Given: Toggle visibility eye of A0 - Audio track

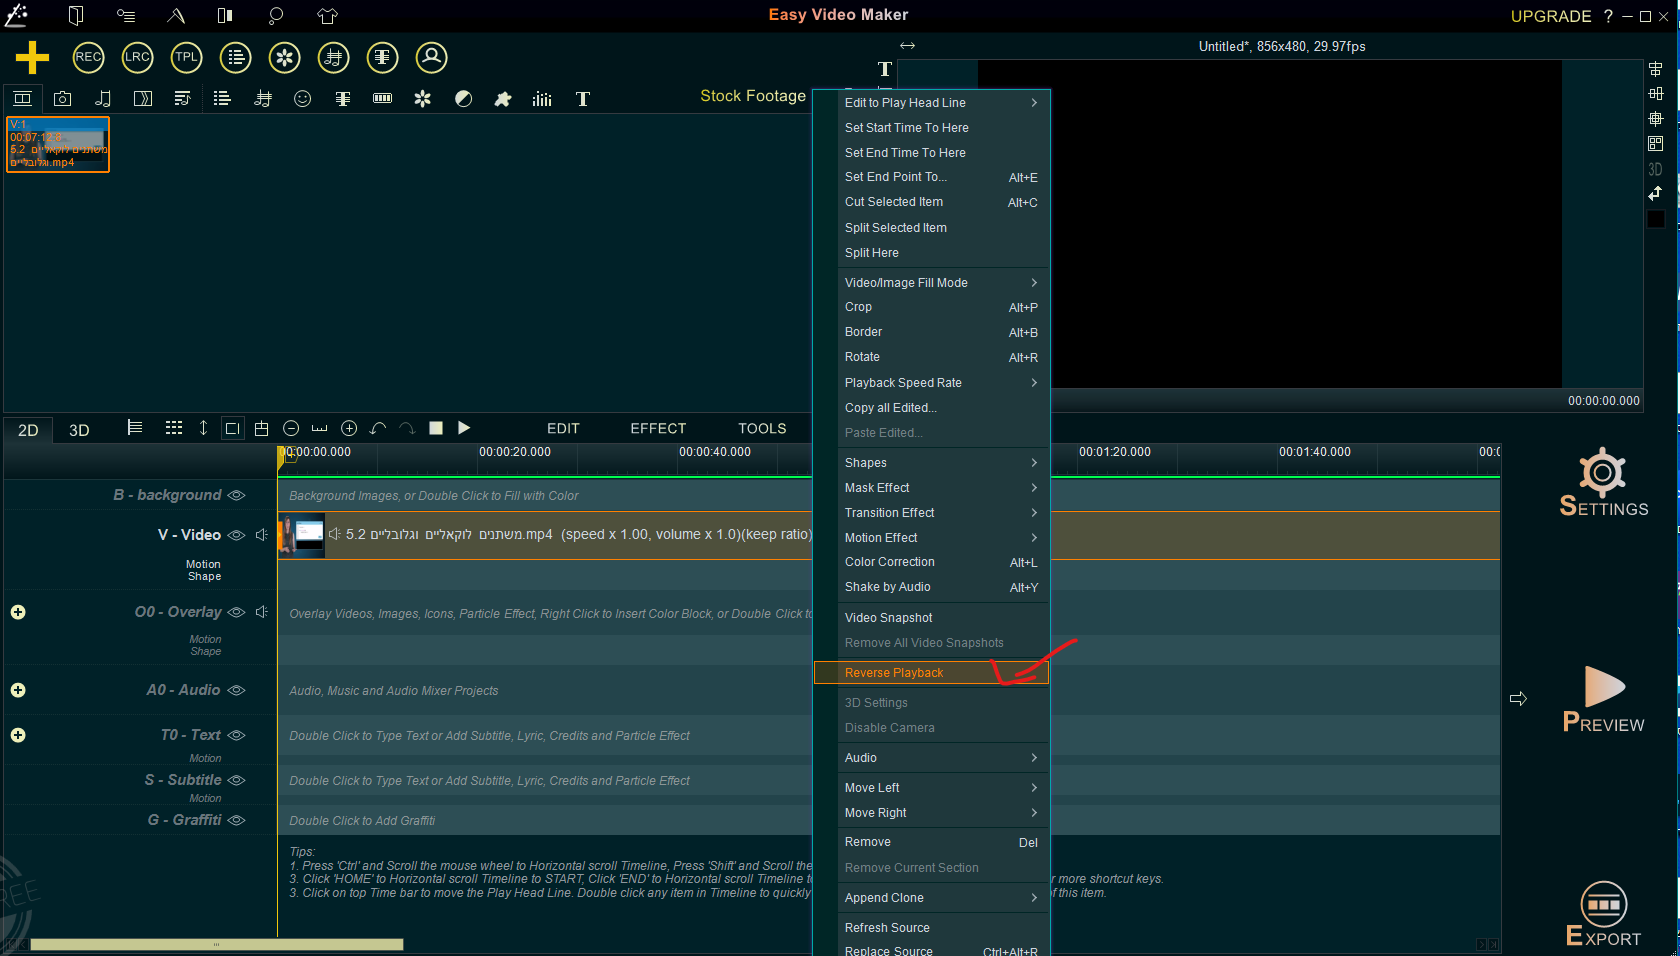Looking at the screenshot, I should coord(236,690).
